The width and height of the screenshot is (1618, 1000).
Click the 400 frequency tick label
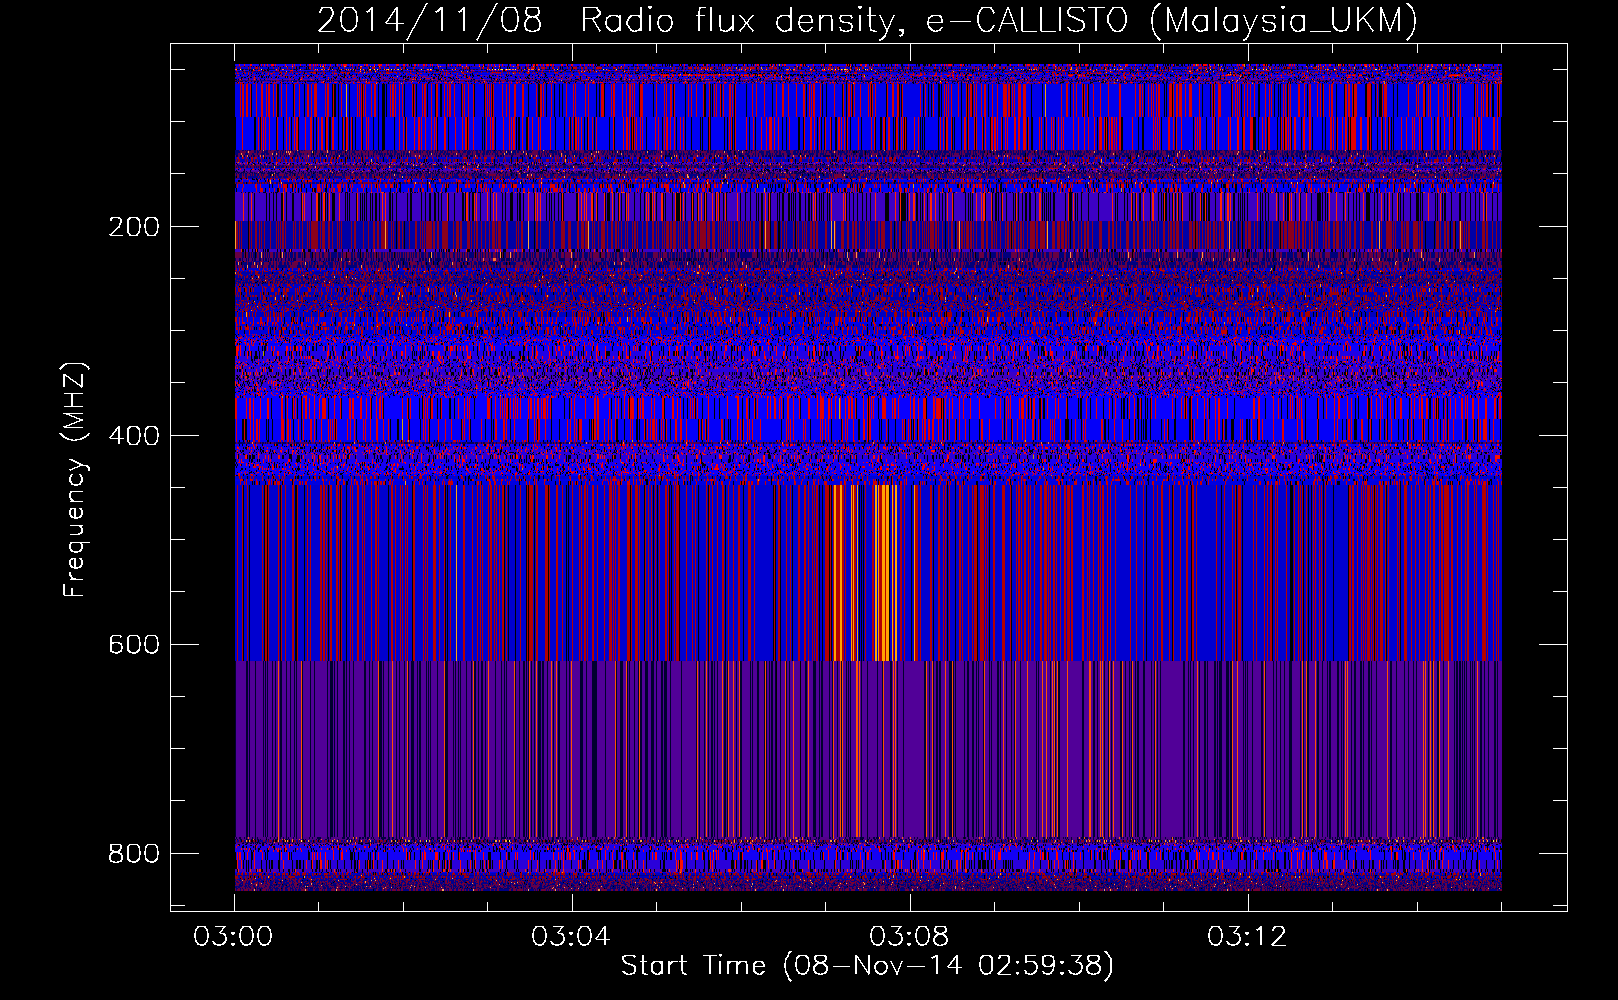point(134,436)
